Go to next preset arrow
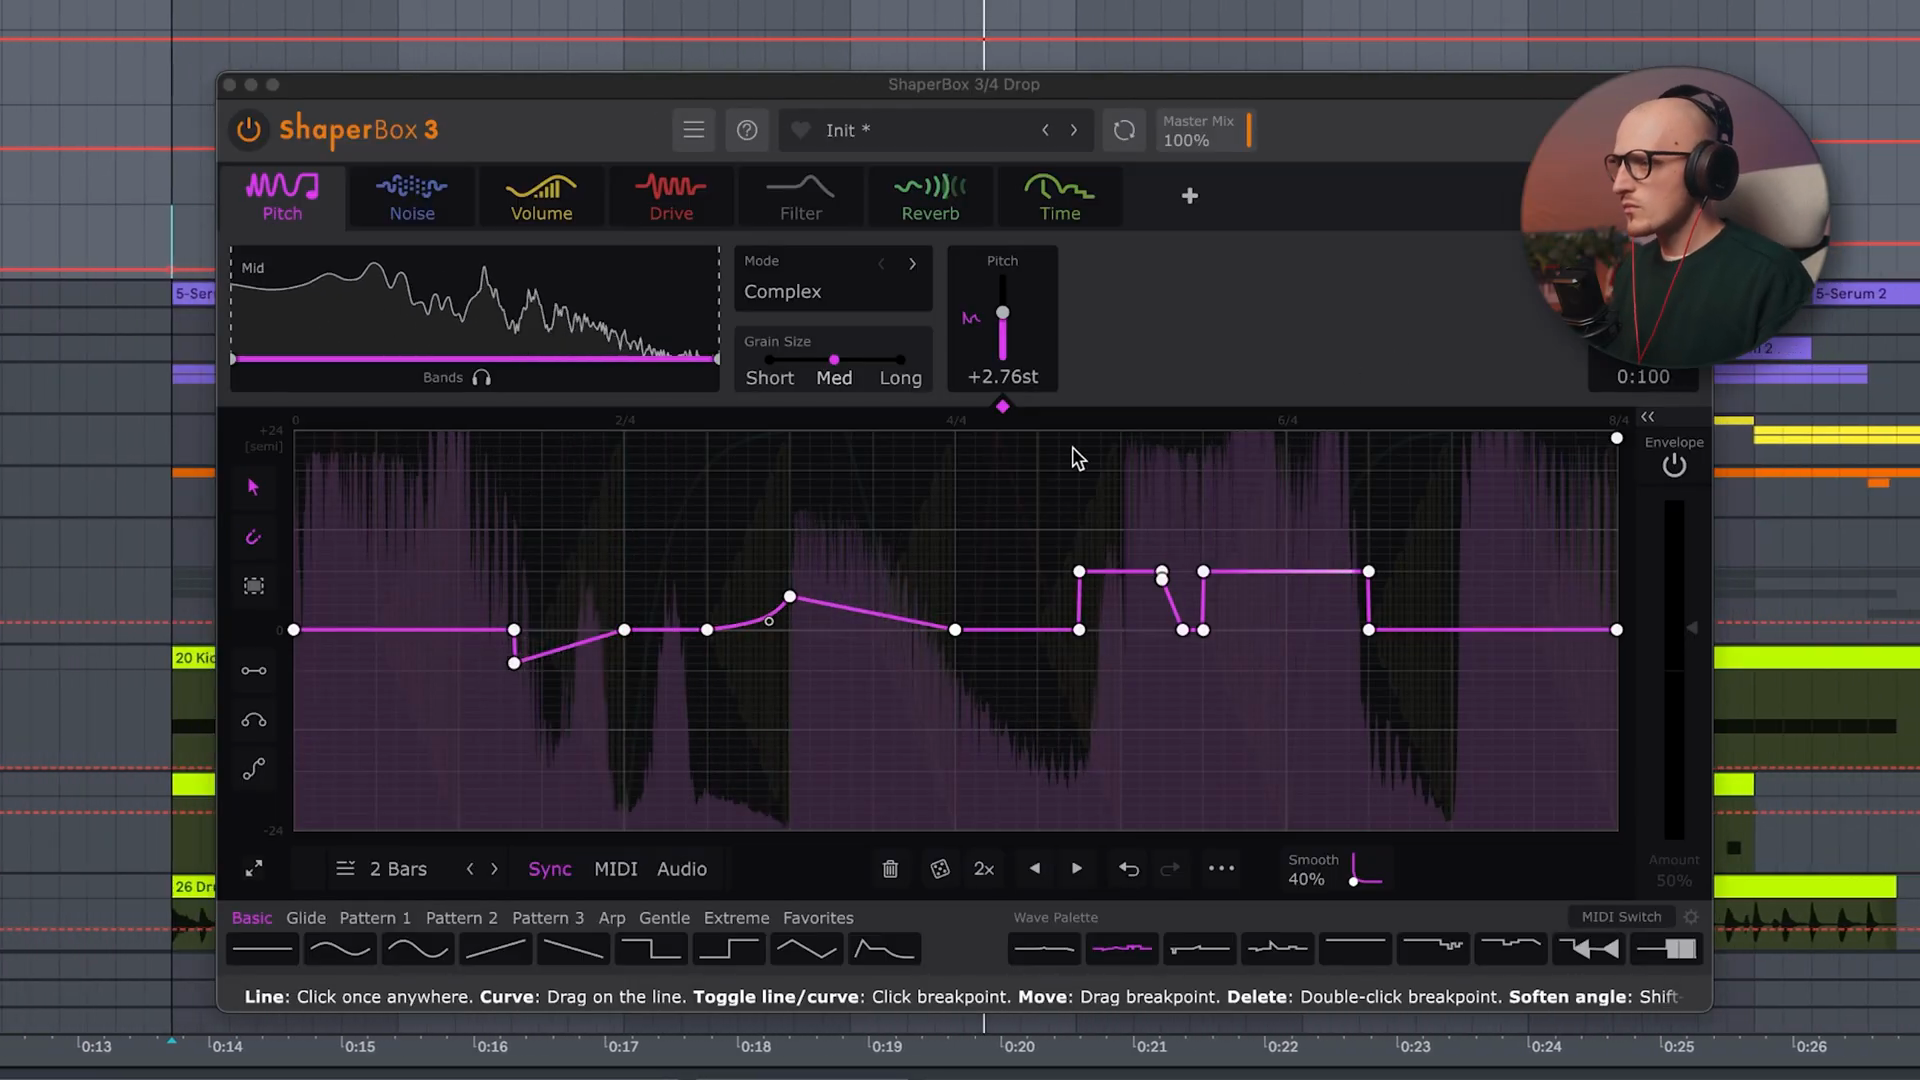Viewport: 1920px width, 1080px height. 1074,130
